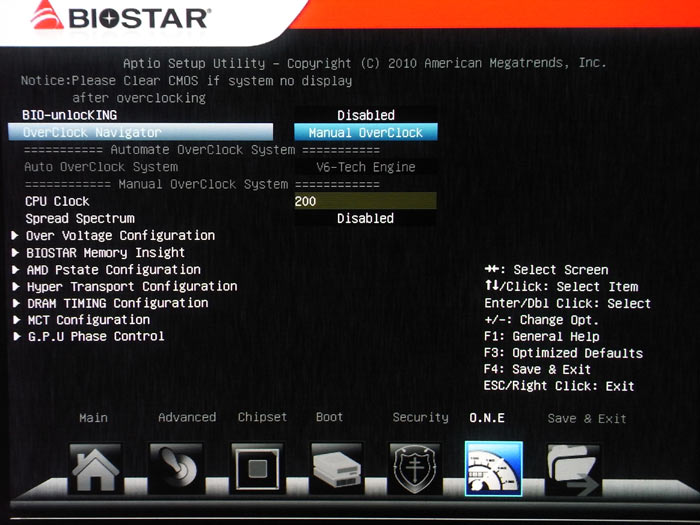This screenshot has width=700, height=525.
Task: Click the F3: Optimized Defaults hint
Action: (x=563, y=353)
